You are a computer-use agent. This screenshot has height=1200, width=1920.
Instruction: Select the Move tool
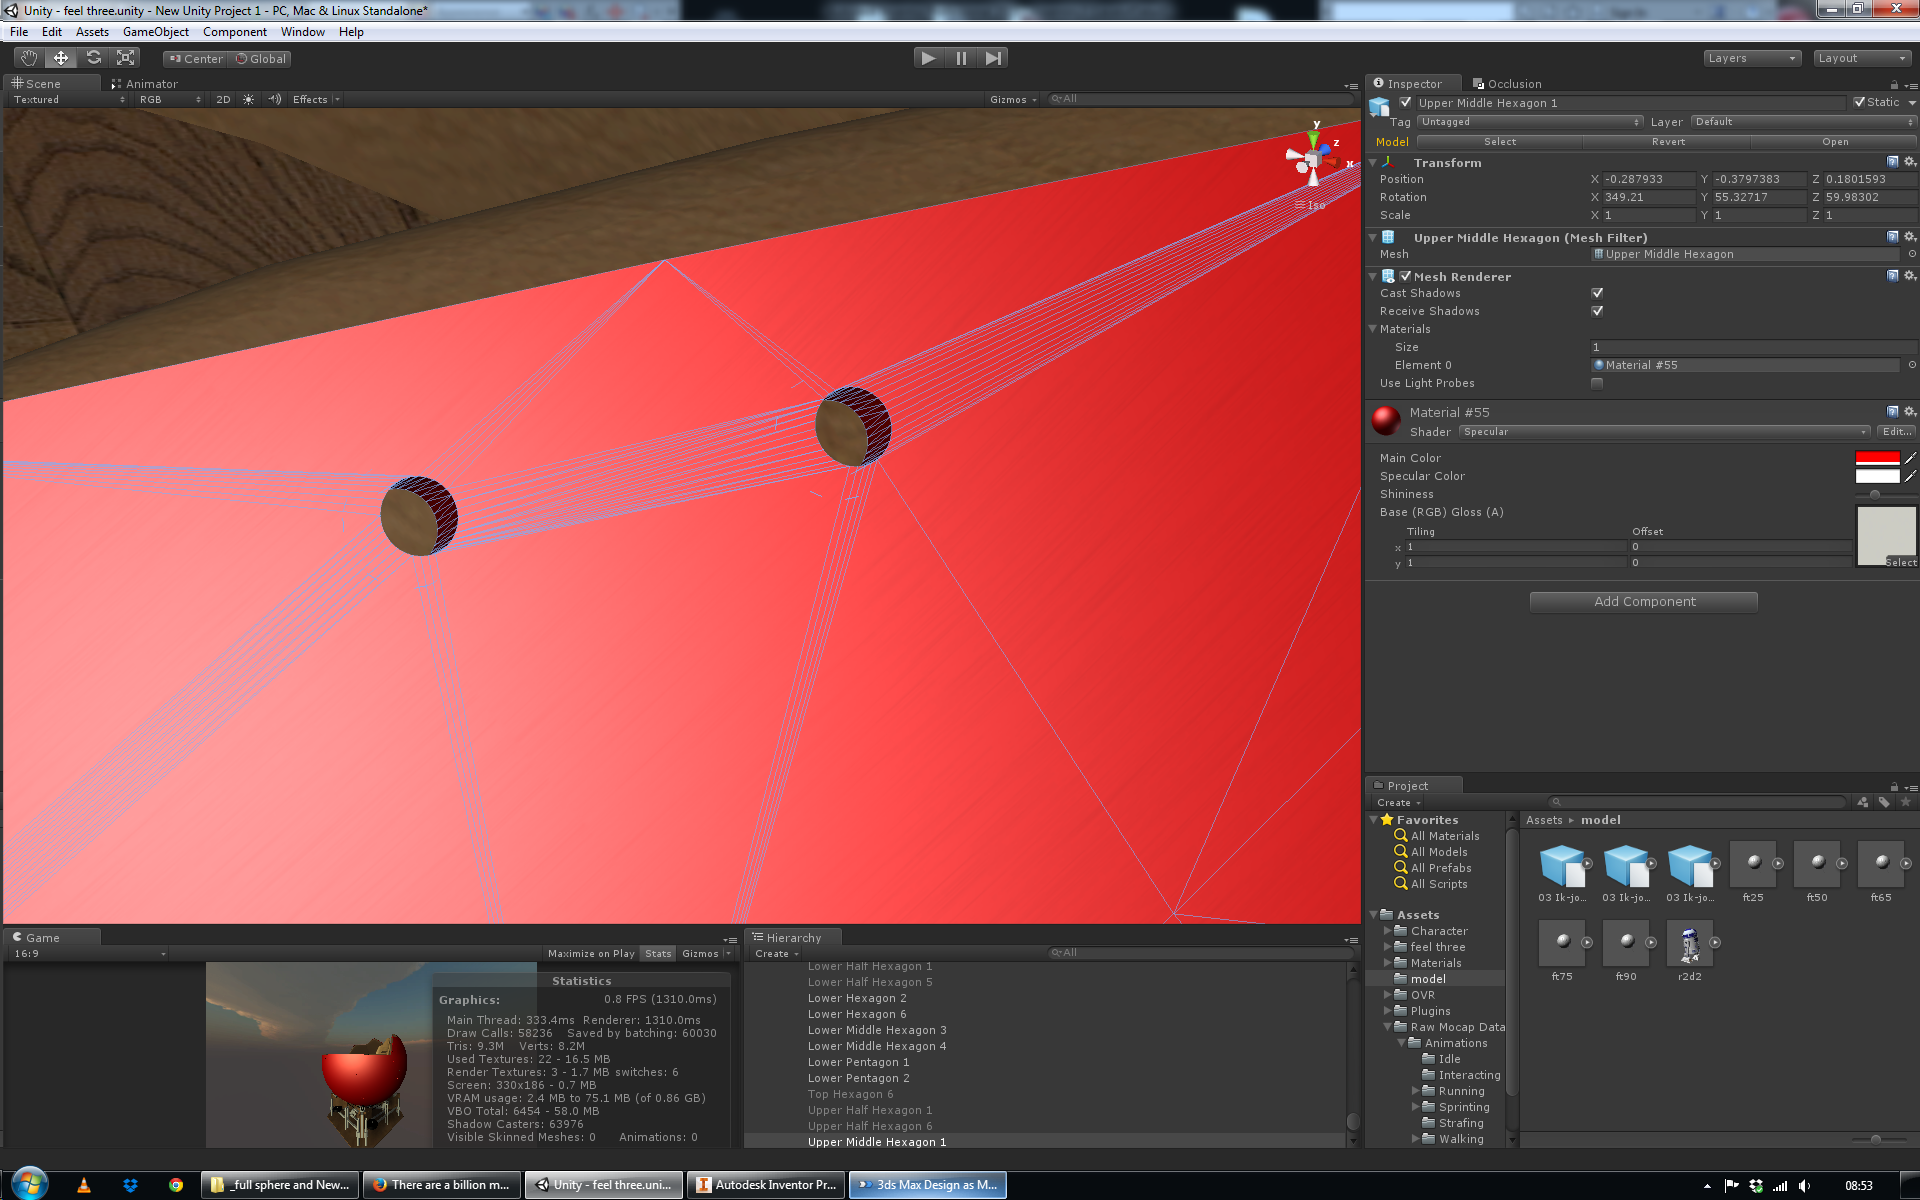point(61,58)
